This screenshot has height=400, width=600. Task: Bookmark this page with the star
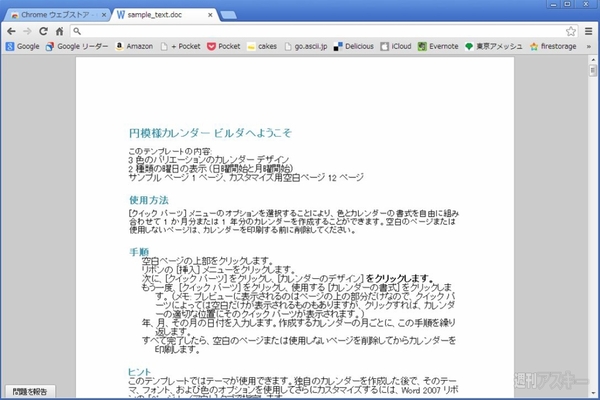(571, 31)
